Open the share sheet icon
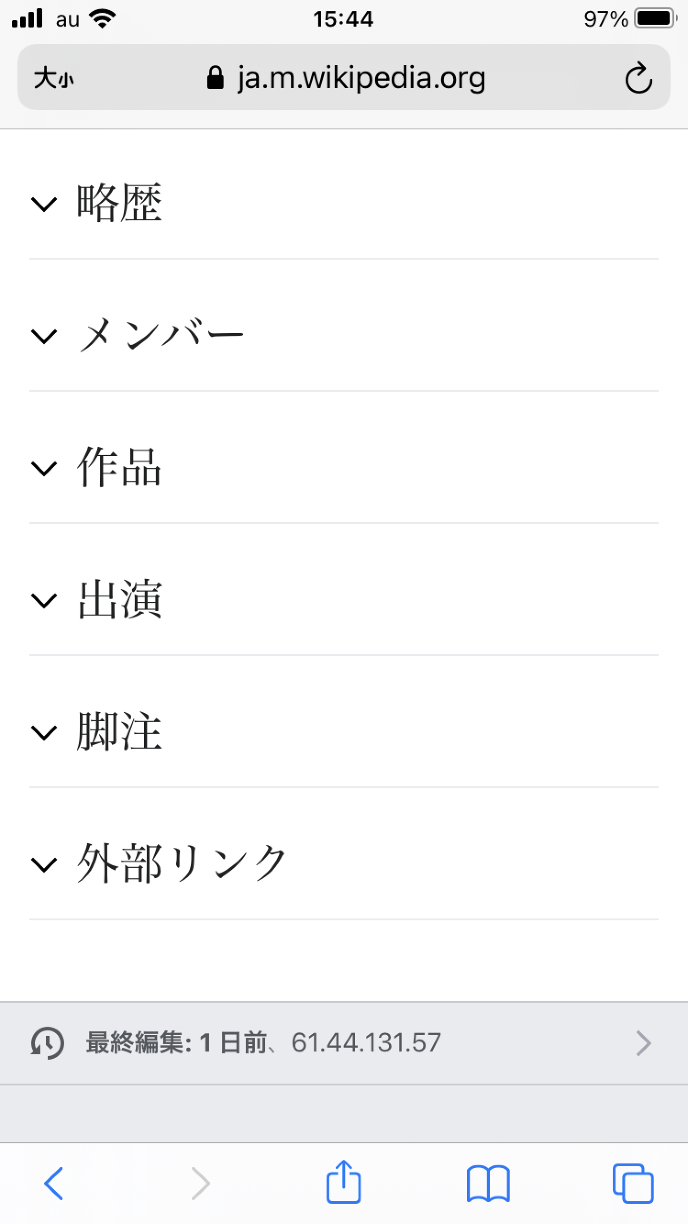This screenshot has width=688, height=1224. click(344, 1183)
